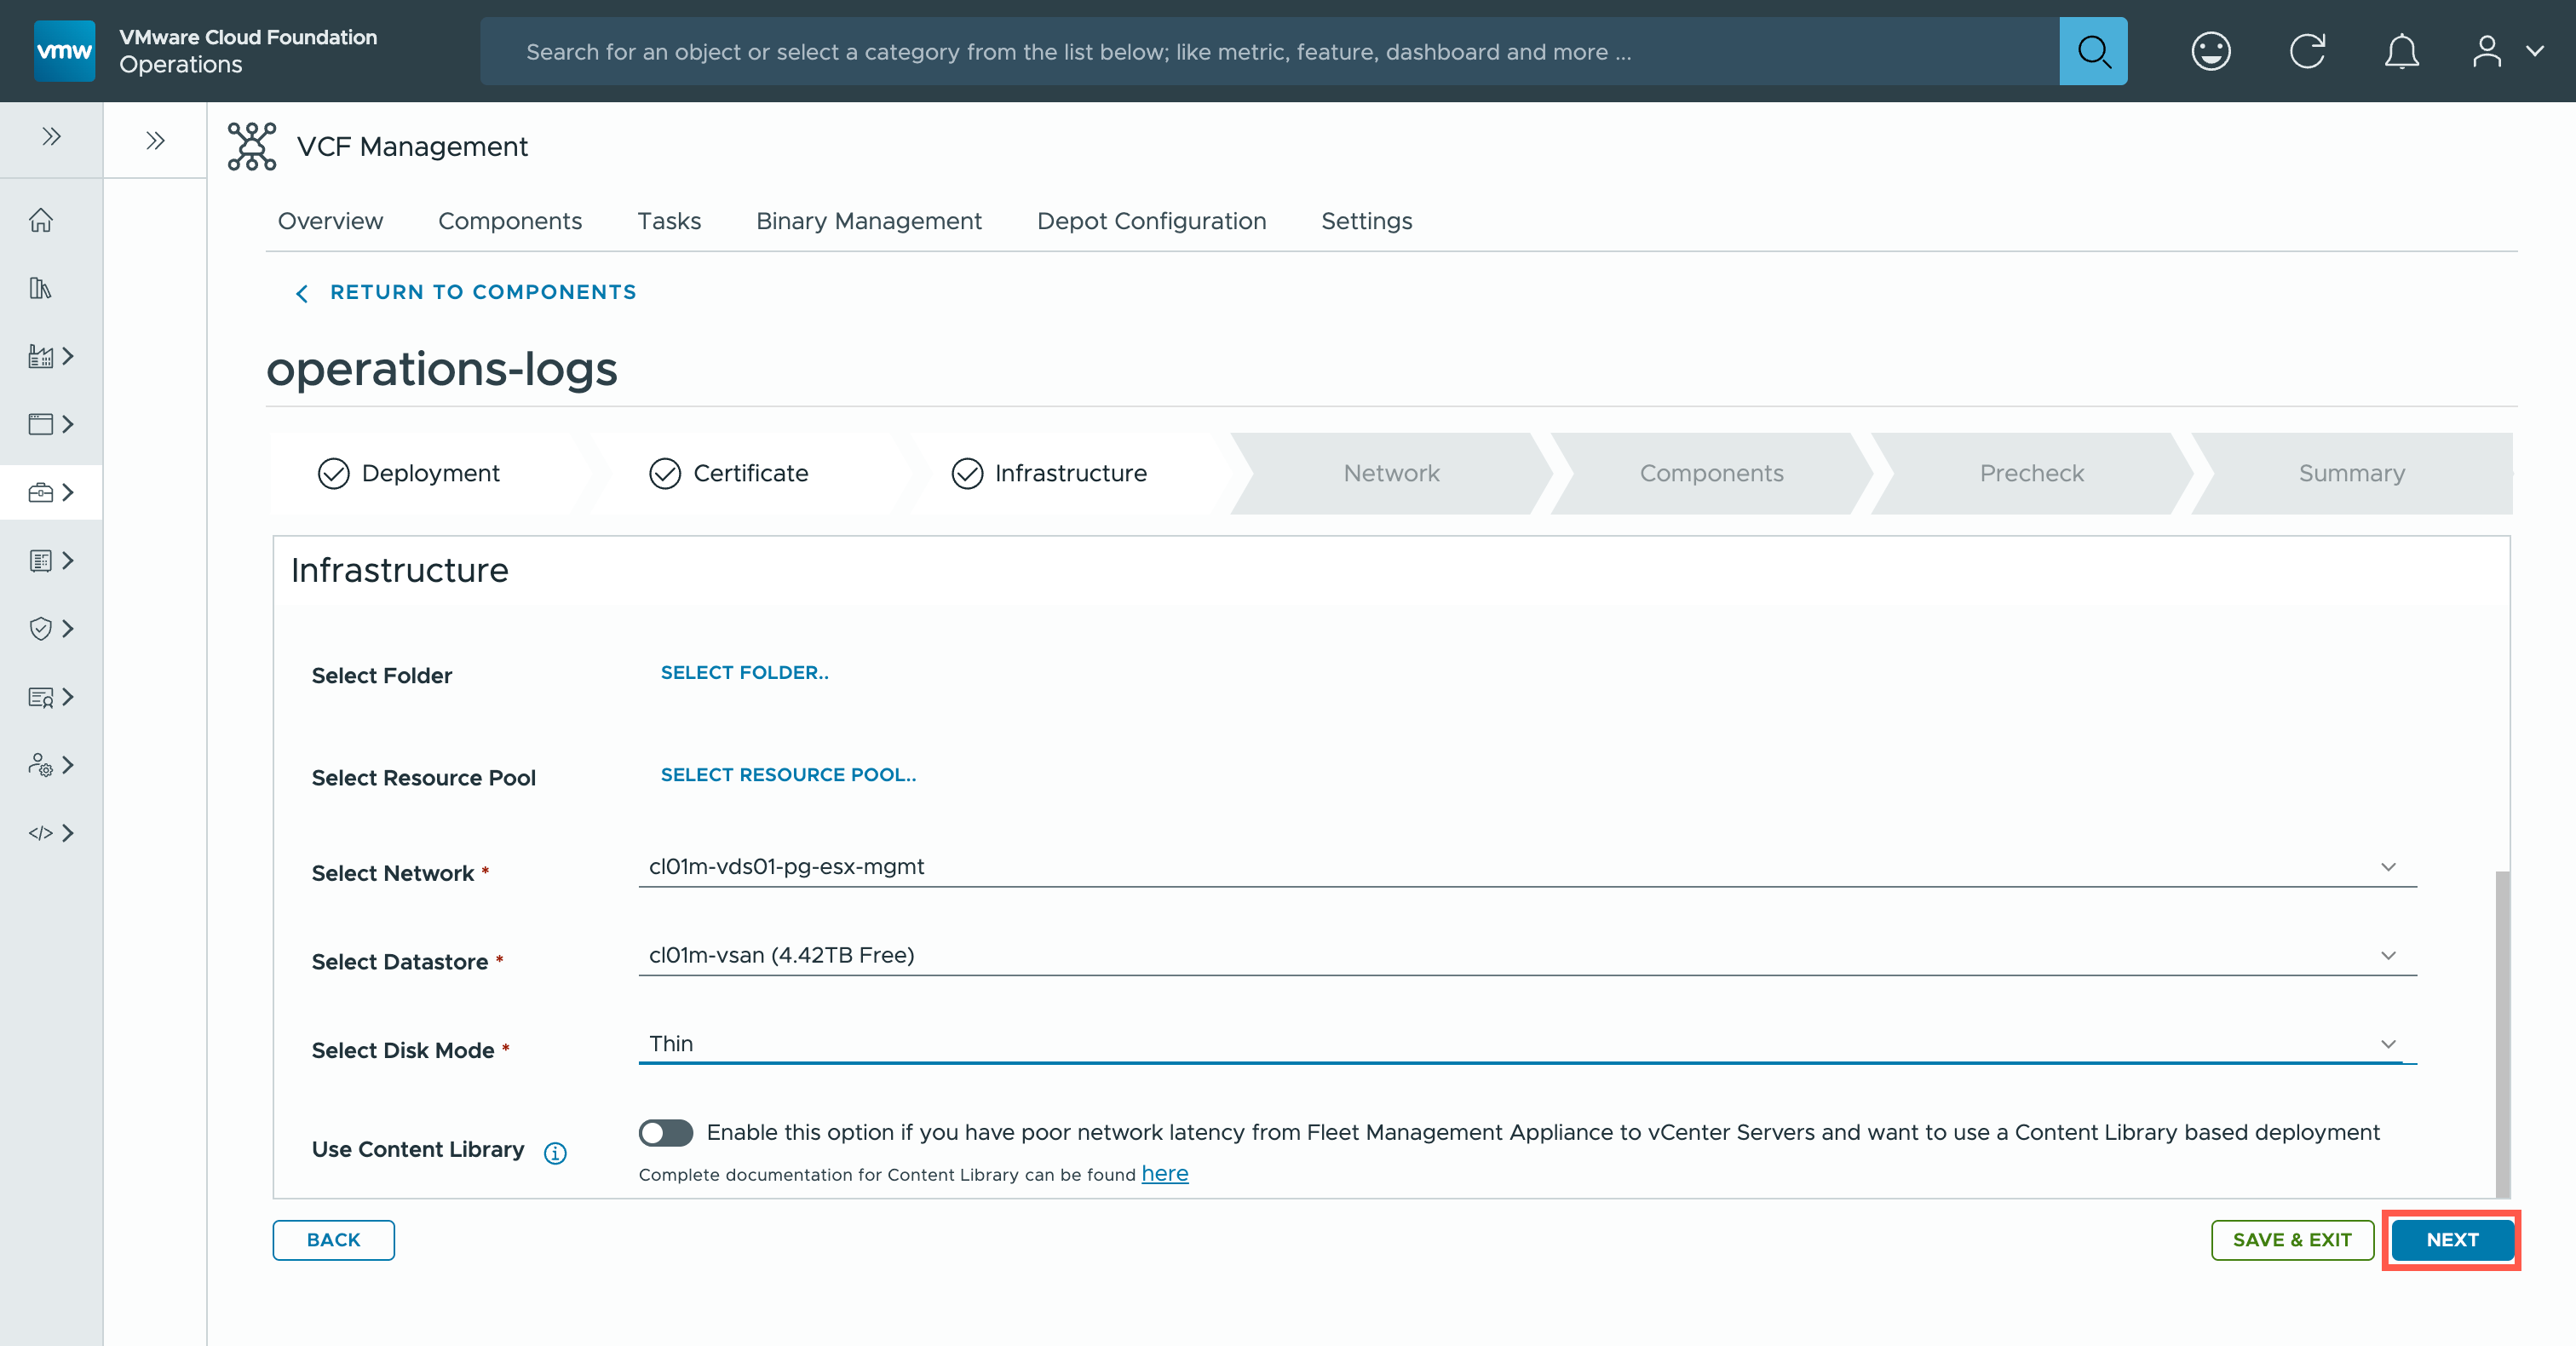Click the developer code icon in sidebar

(x=41, y=833)
